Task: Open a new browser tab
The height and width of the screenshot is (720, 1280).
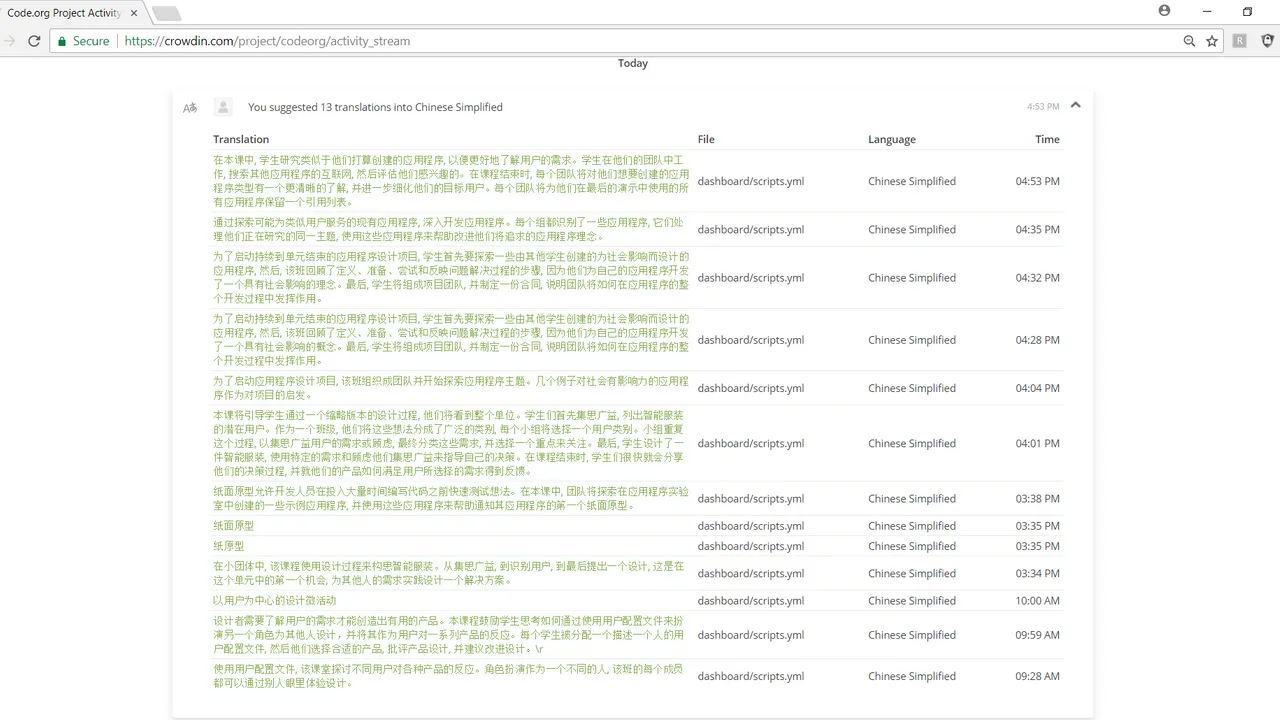Action: (x=166, y=13)
